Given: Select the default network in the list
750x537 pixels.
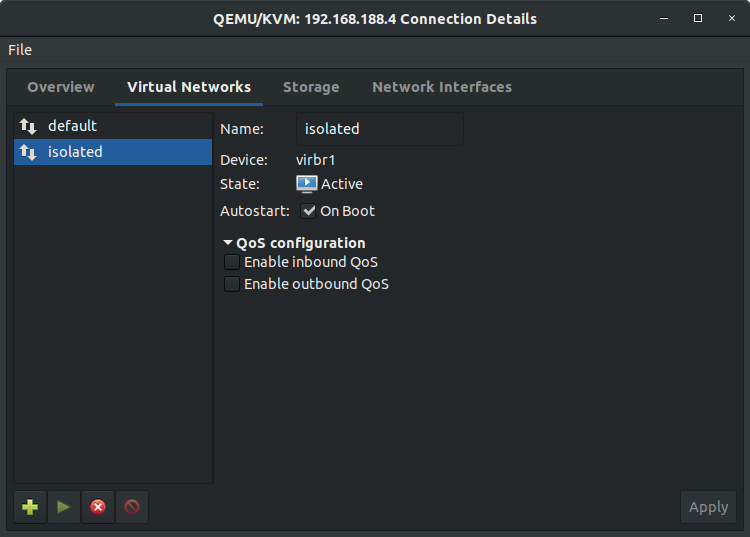Looking at the screenshot, I should click(73, 126).
